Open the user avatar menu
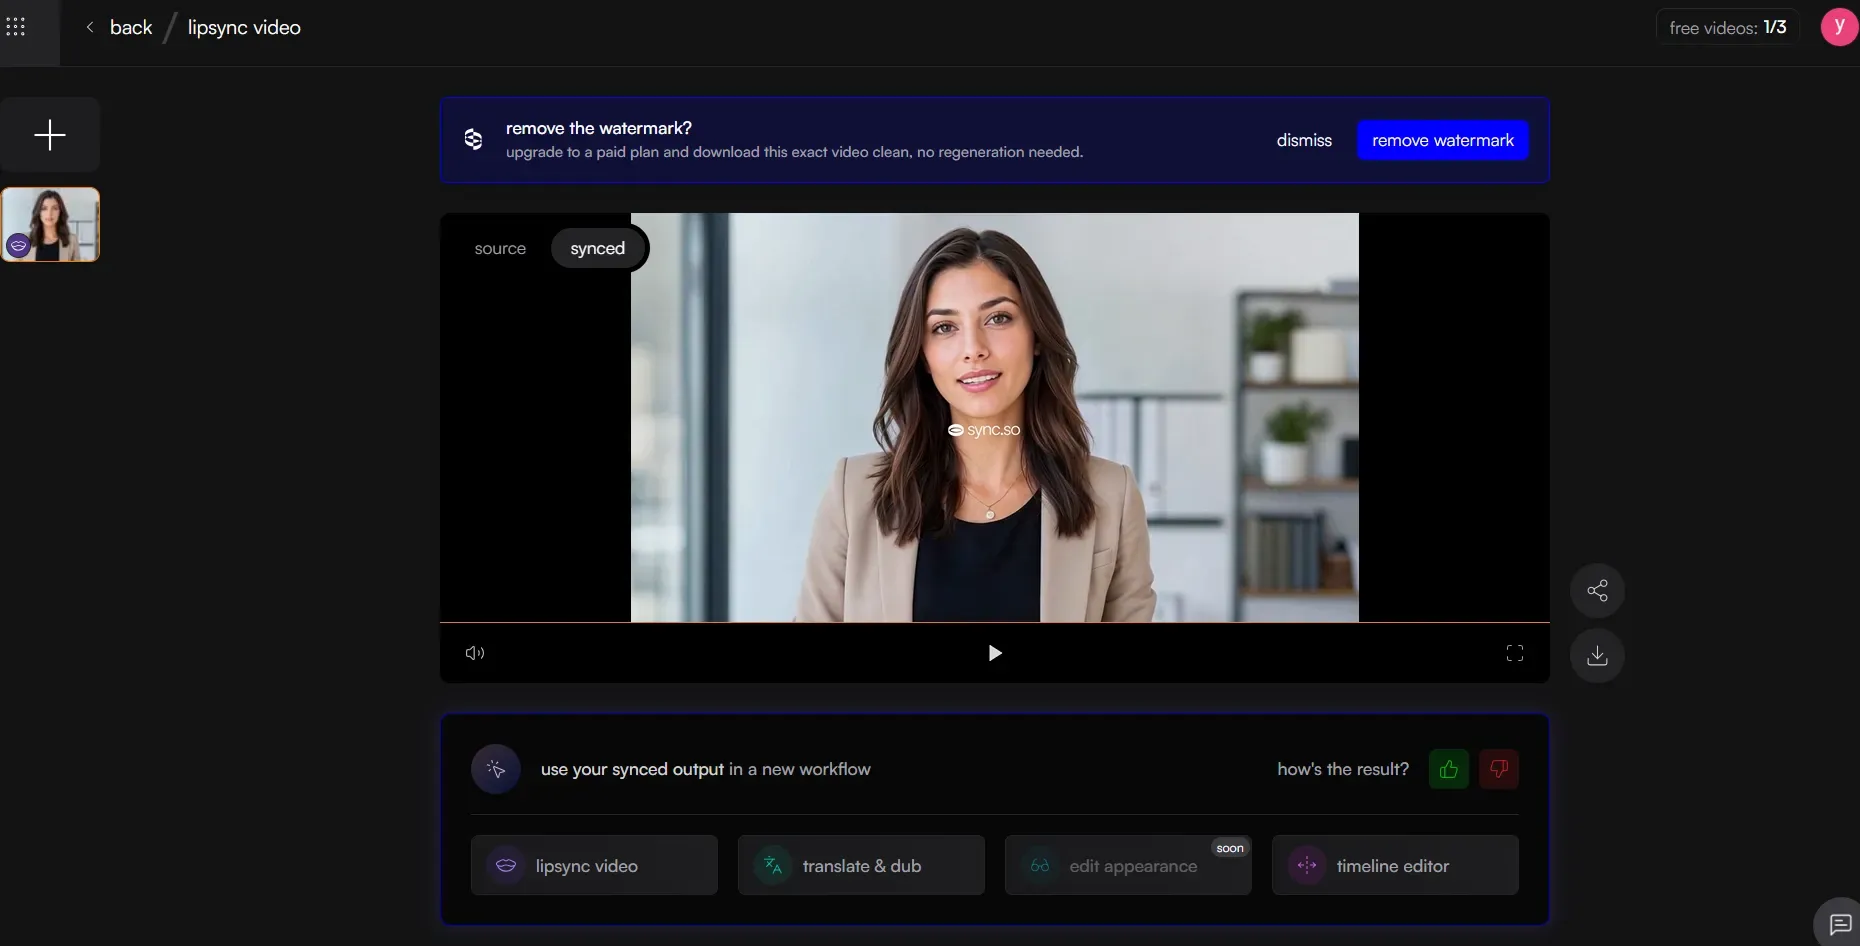This screenshot has width=1860, height=946. click(1839, 27)
